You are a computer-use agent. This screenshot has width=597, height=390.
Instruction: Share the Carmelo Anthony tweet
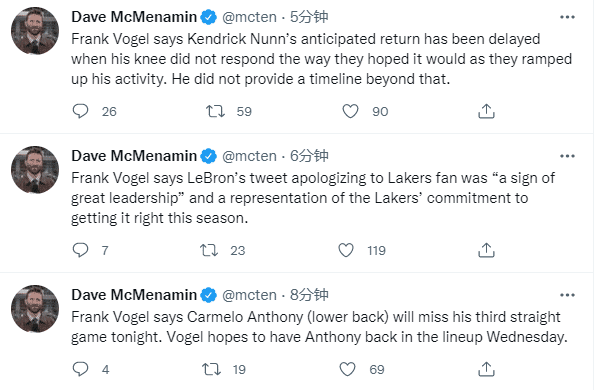[486, 369]
